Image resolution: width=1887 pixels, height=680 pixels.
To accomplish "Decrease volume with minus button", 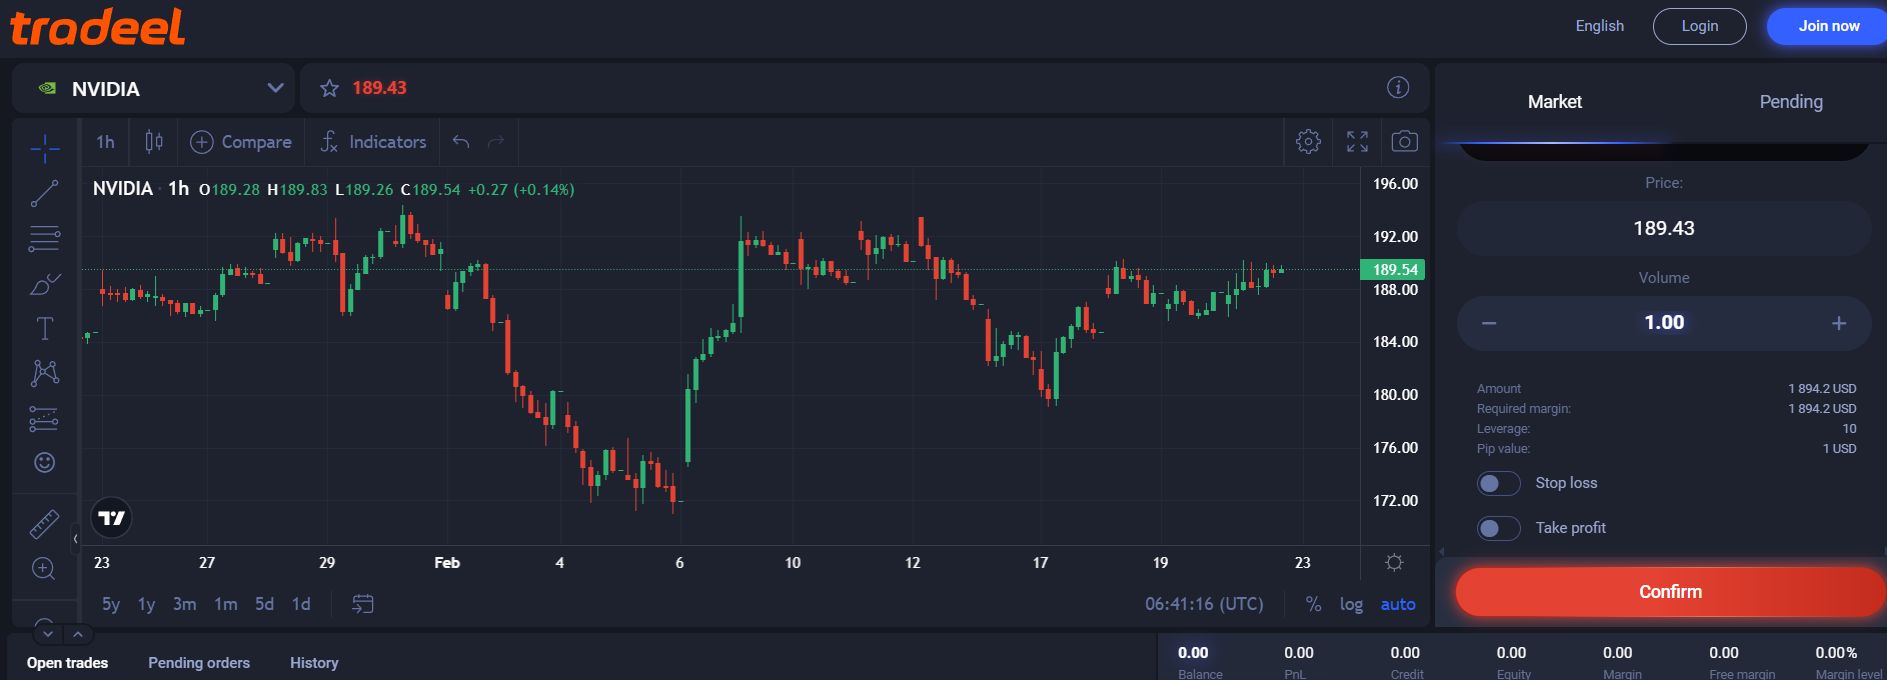I will (x=1489, y=323).
